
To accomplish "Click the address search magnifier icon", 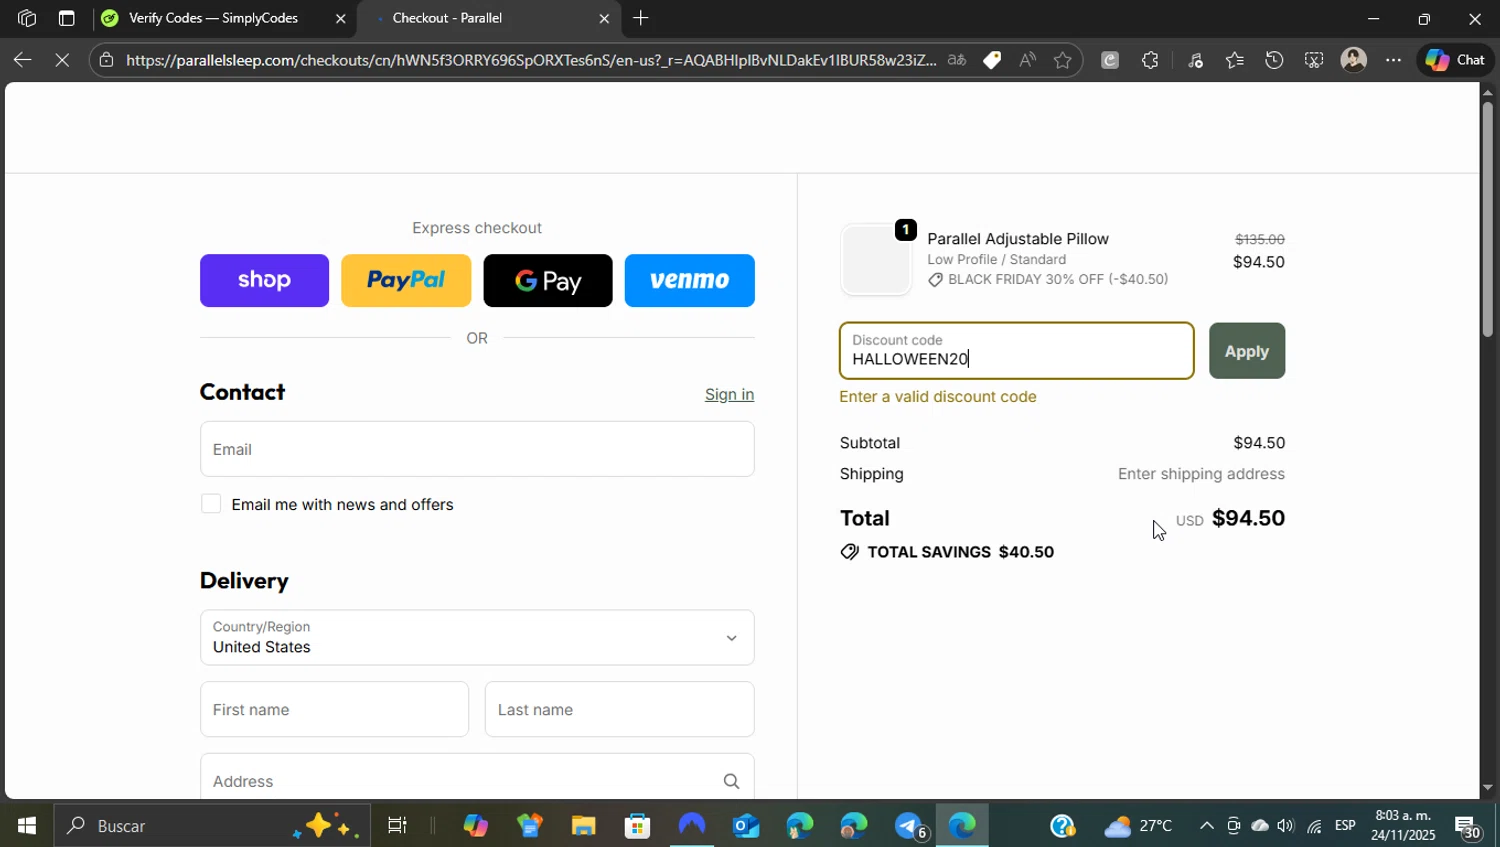I will click(x=731, y=781).
